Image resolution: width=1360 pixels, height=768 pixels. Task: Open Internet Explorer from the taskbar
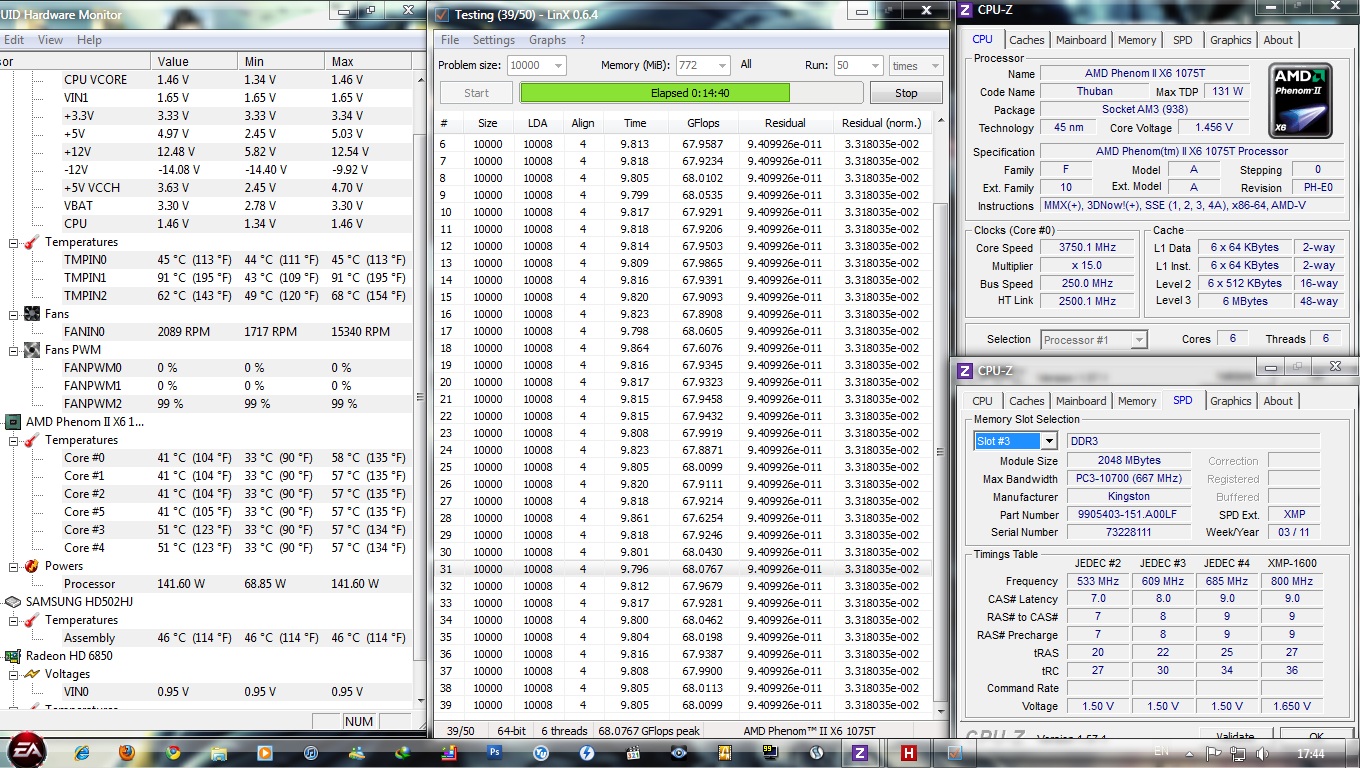(82, 752)
